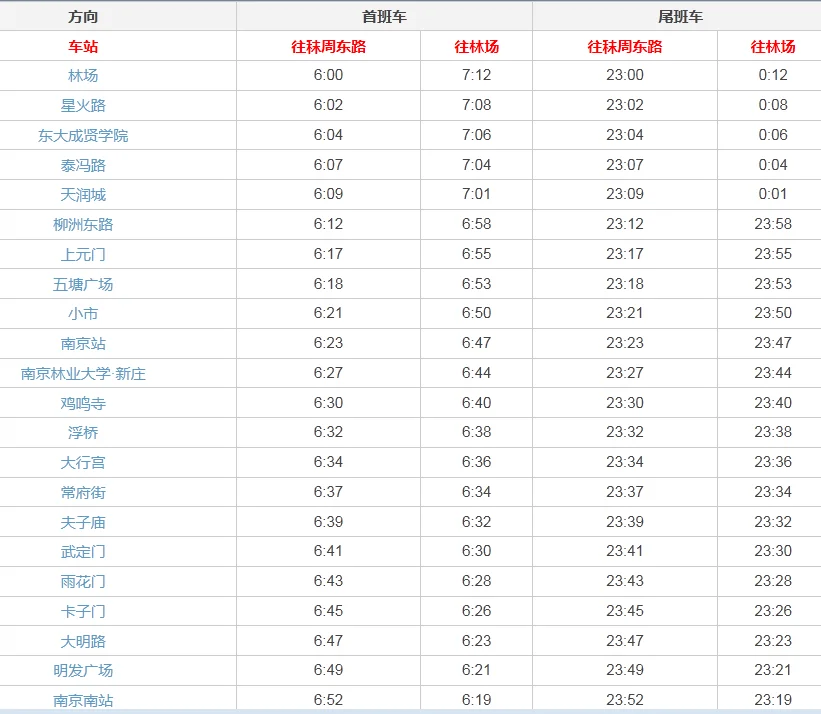Screen dimensions: 821x714
Task: Open the 南京南站 station link
Action: [x=83, y=700]
